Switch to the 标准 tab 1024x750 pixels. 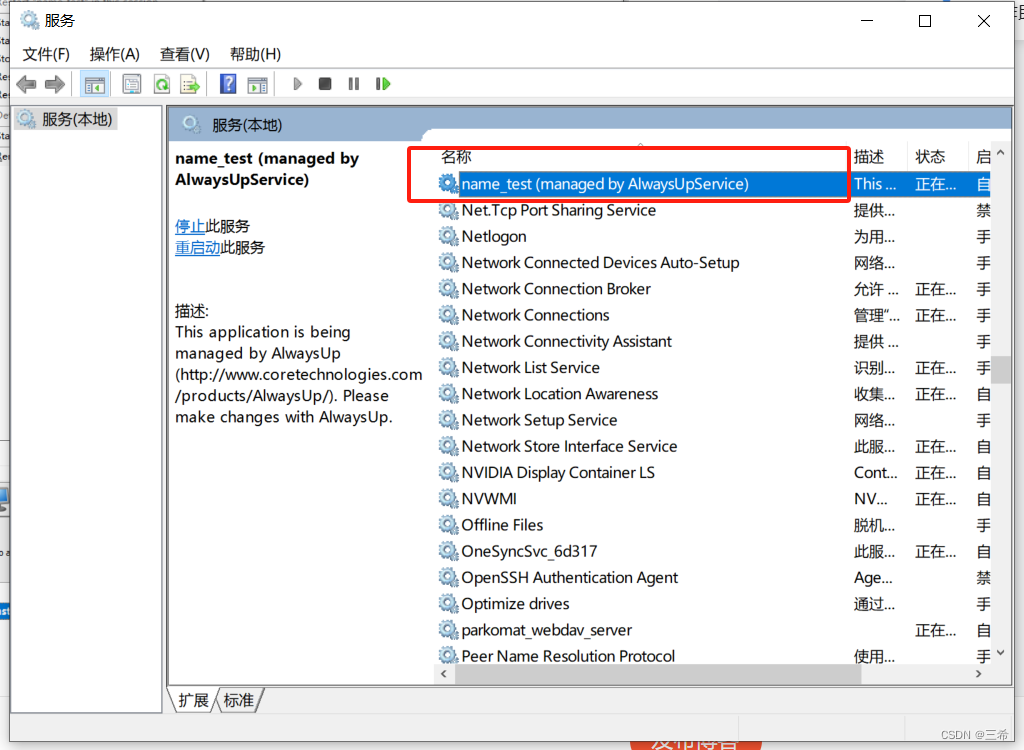click(x=238, y=700)
